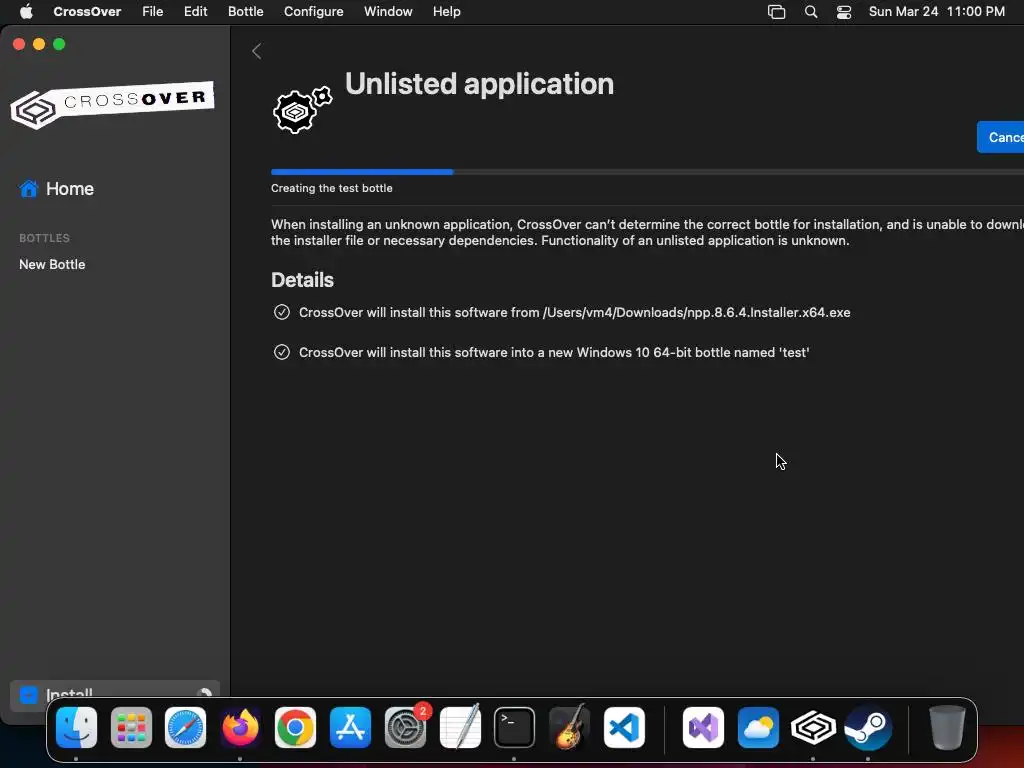This screenshot has width=1024, height=768.
Task: Launch Visual Studio Code from the dock
Action: click(624, 728)
